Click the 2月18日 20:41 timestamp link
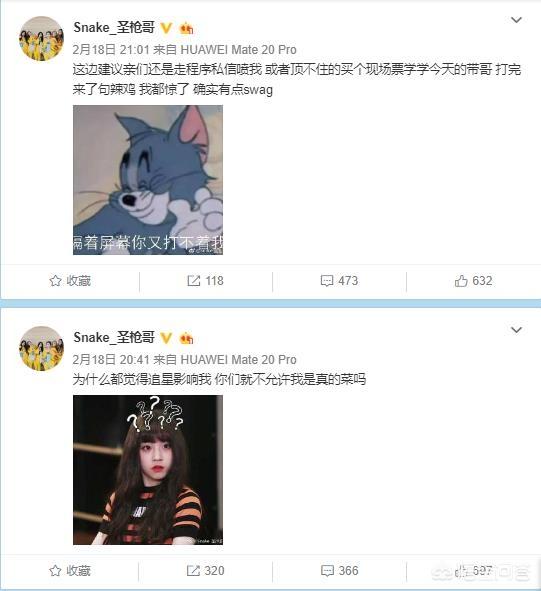 click(x=111, y=360)
